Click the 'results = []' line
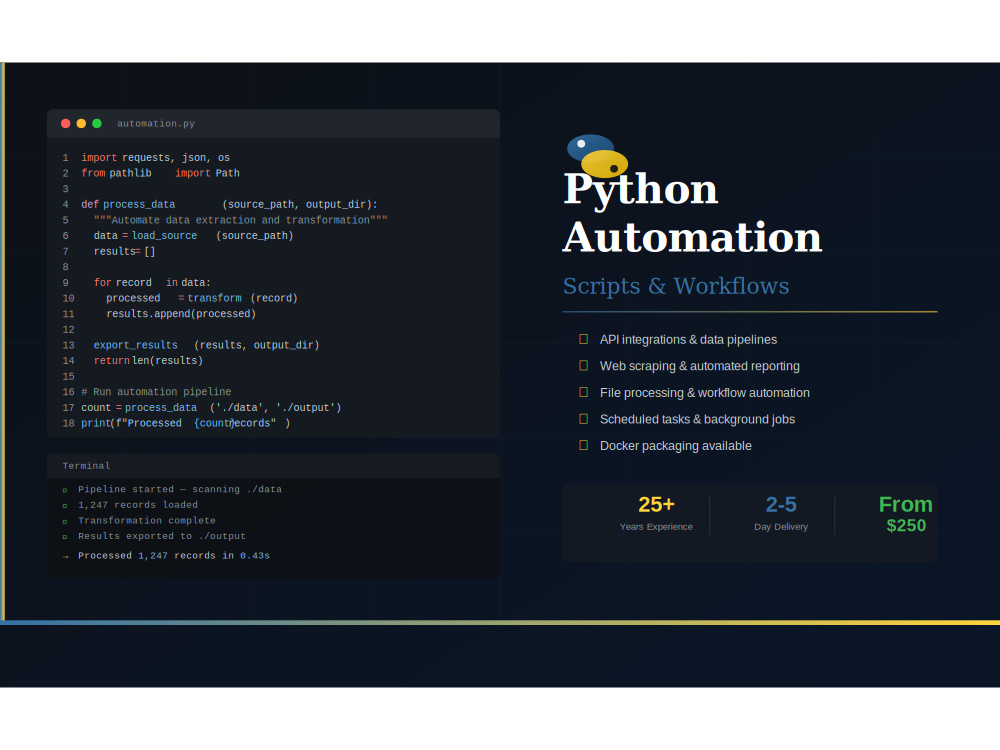 (124, 251)
